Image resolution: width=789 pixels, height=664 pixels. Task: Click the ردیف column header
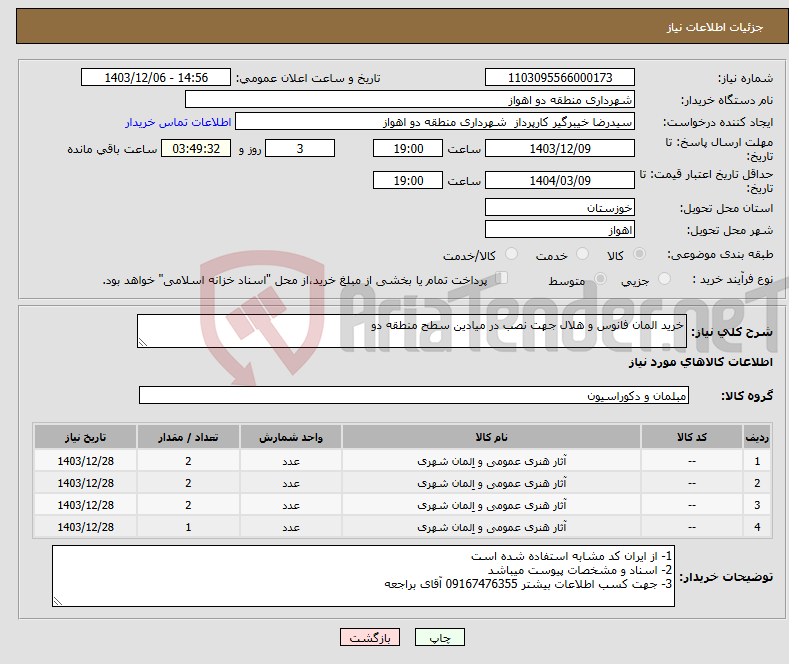click(757, 437)
